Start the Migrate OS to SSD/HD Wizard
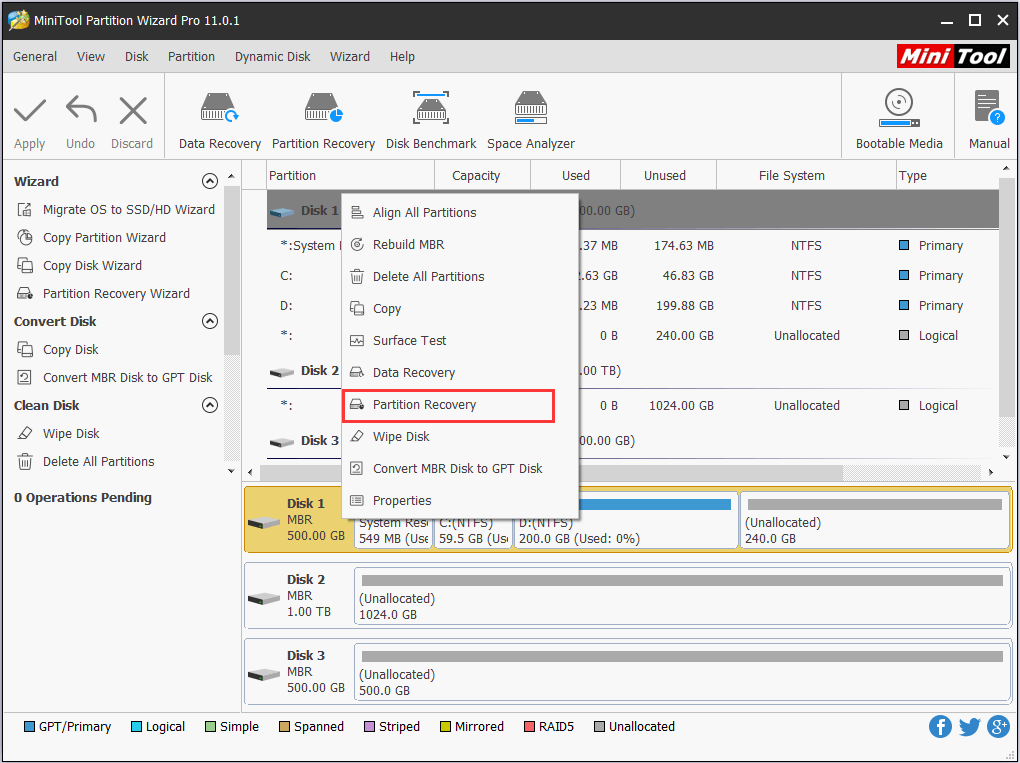Screen dimensions: 1020x763 coord(116,209)
